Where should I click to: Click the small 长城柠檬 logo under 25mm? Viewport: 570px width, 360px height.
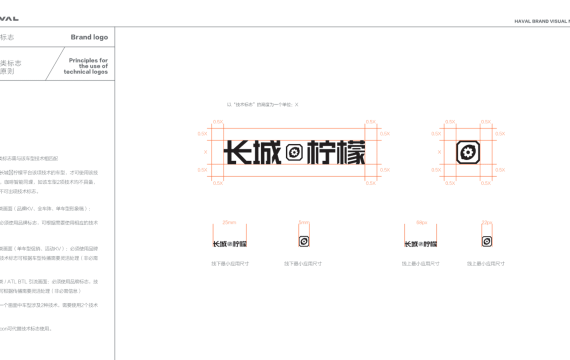click(x=230, y=244)
